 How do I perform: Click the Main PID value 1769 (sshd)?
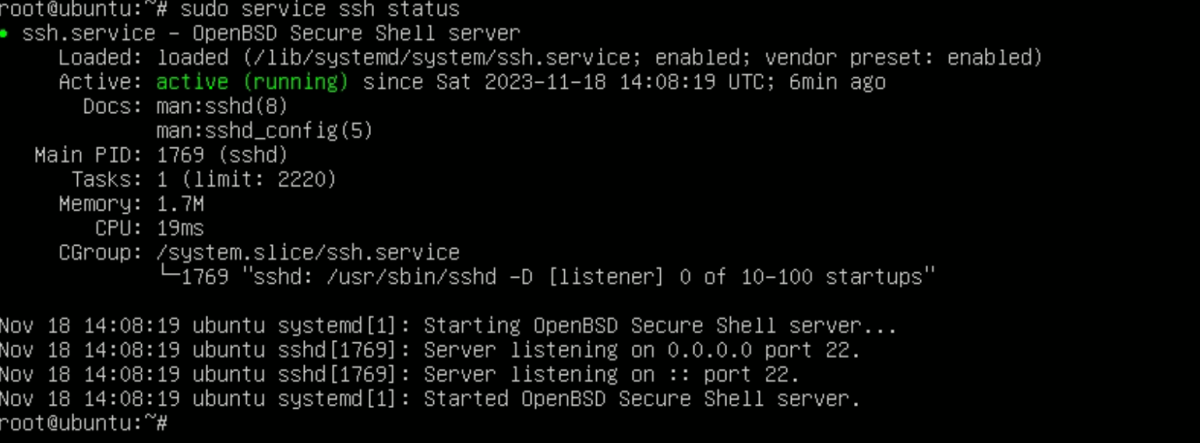coord(223,155)
